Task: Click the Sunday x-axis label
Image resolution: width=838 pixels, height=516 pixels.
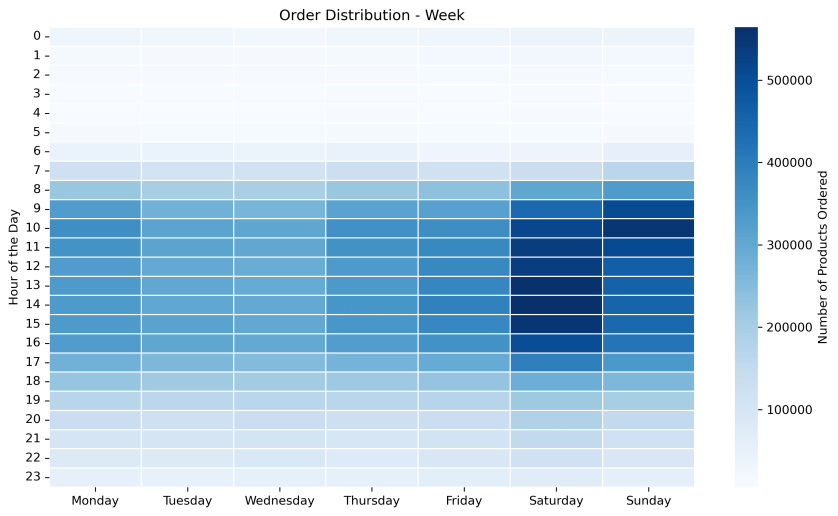Action: coord(648,500)
